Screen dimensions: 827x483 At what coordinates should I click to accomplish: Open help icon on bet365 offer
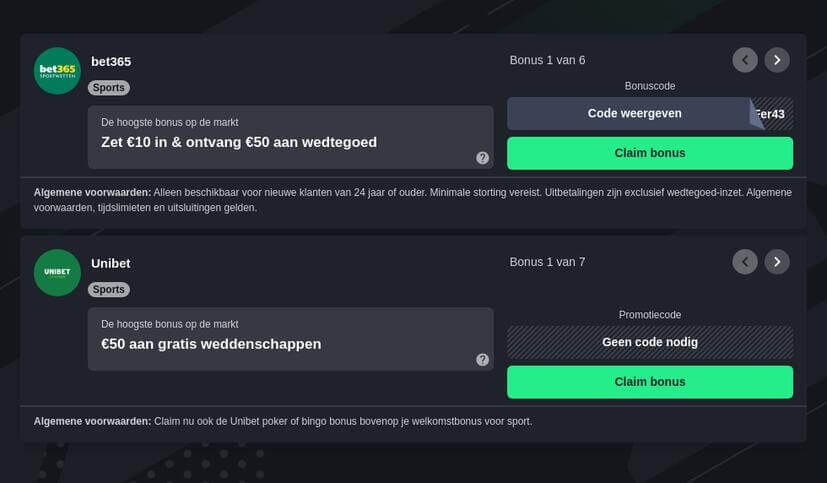(x=482, y=158)
